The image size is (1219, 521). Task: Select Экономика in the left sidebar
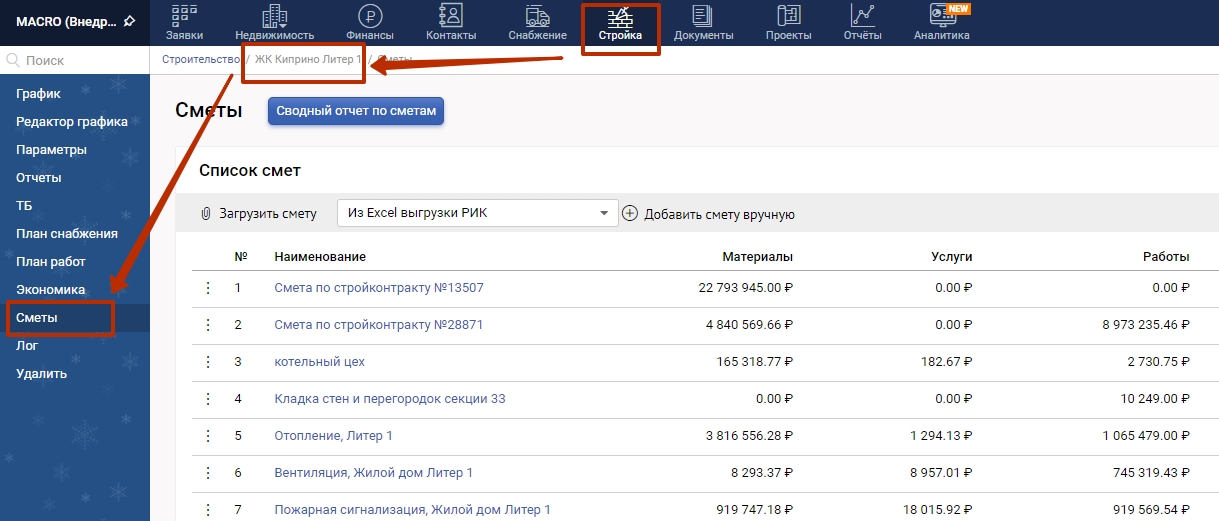point(50,289)
